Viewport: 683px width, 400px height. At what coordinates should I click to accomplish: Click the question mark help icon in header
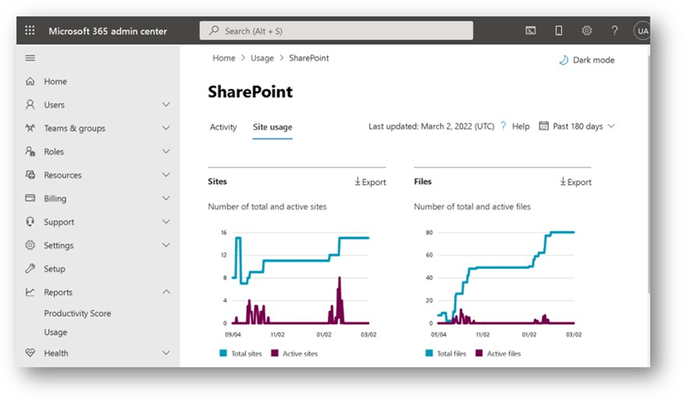(614, 31)
